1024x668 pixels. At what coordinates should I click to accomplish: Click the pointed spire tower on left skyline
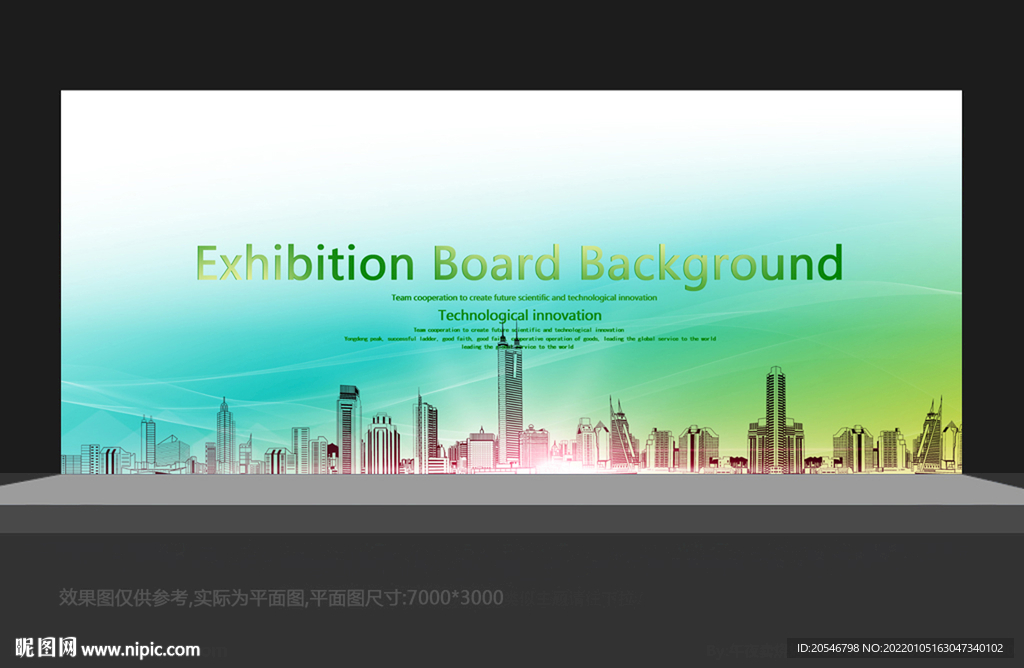point(225,434)
